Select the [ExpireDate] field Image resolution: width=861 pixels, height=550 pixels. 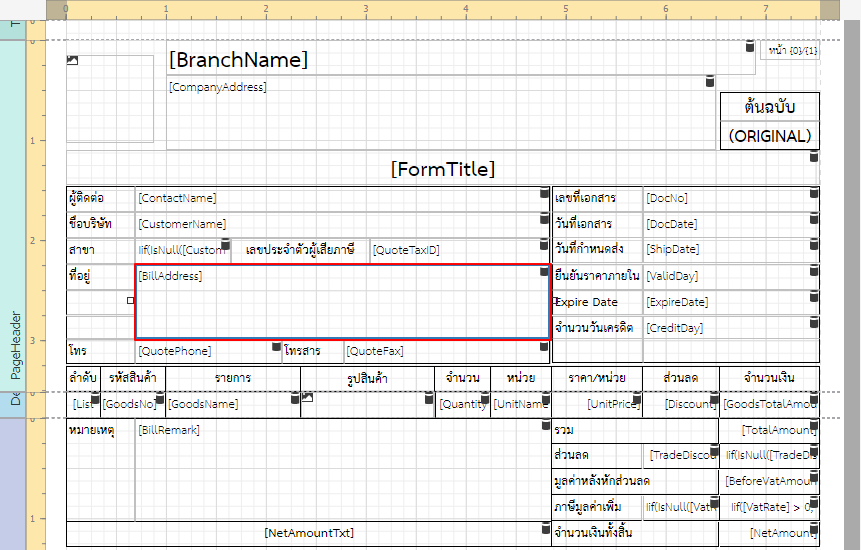pos(731,302)
